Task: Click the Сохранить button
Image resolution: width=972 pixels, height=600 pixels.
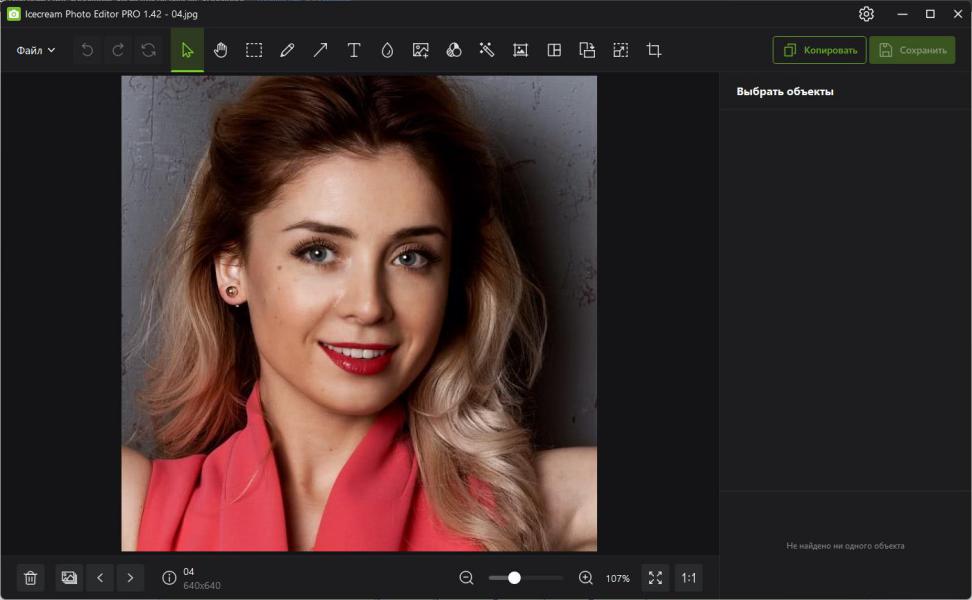Action: (912, 50)
